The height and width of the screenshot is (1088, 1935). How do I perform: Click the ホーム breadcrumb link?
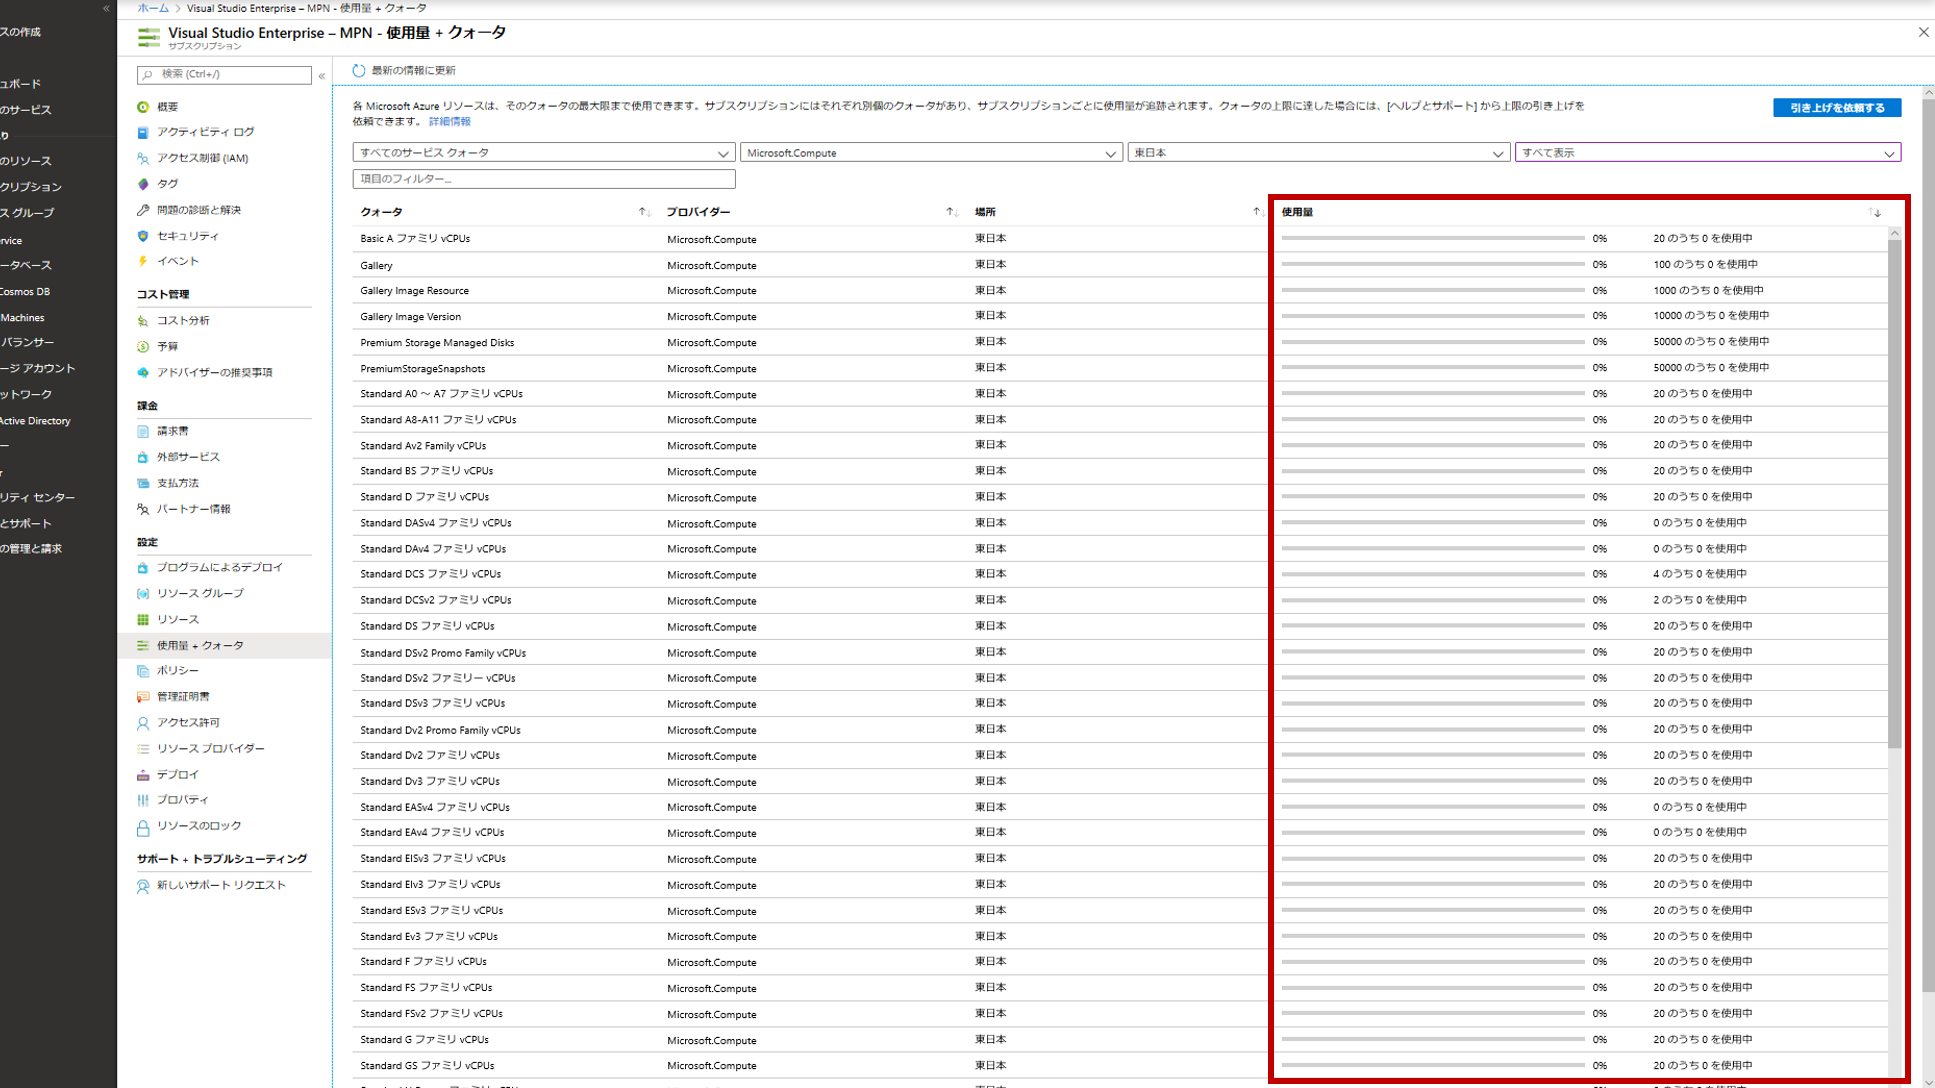(x=153, y=8)
